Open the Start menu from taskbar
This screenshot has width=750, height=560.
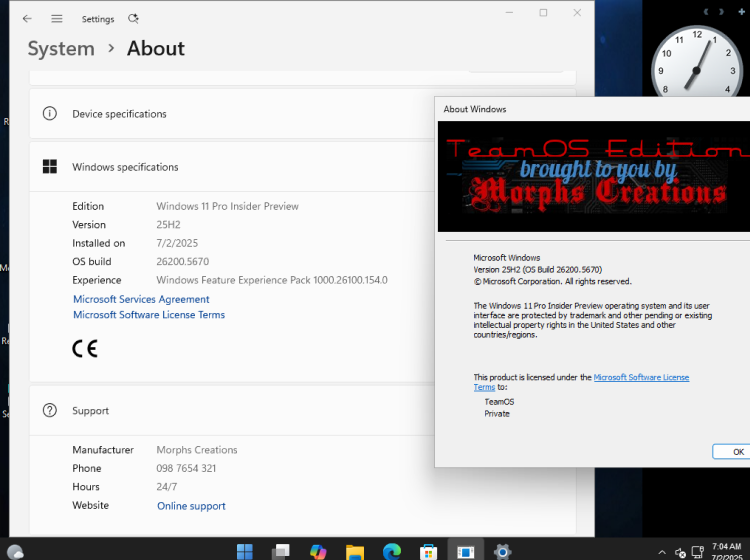click(245, 551)
